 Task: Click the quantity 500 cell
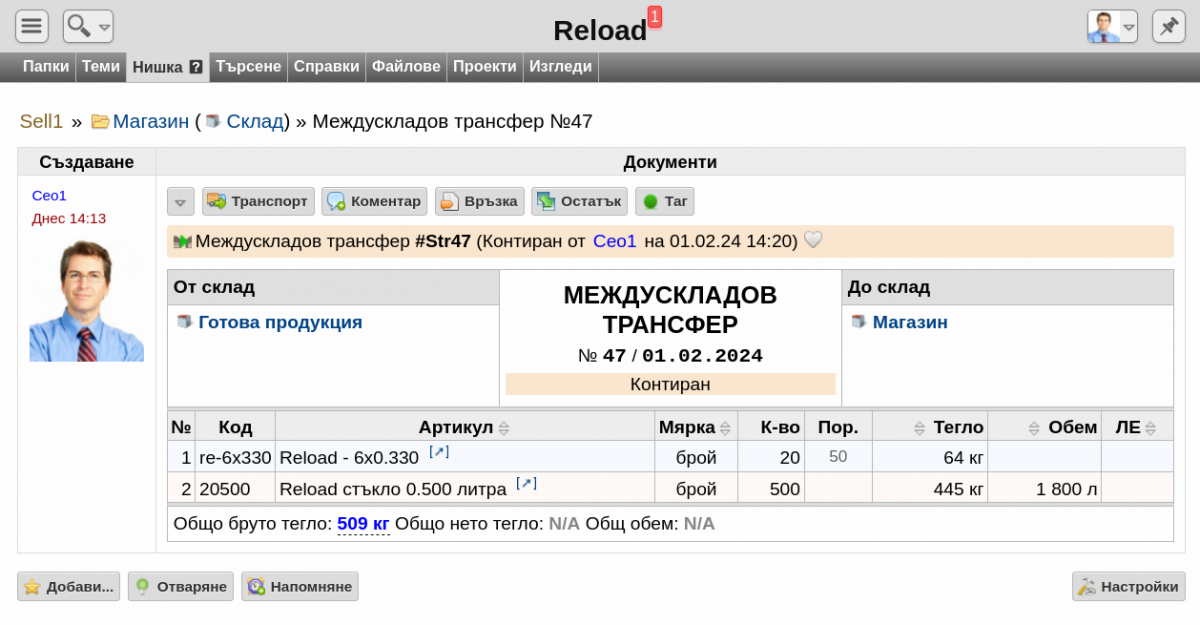(x=771, y=489)
